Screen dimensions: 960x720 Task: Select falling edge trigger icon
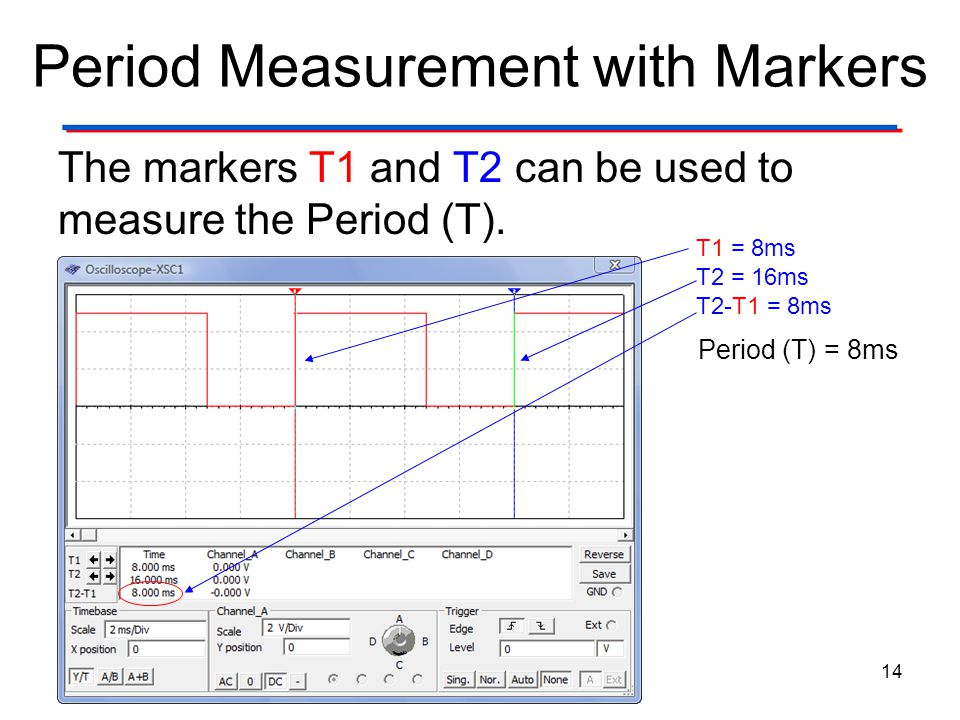[x=541, y=626]
